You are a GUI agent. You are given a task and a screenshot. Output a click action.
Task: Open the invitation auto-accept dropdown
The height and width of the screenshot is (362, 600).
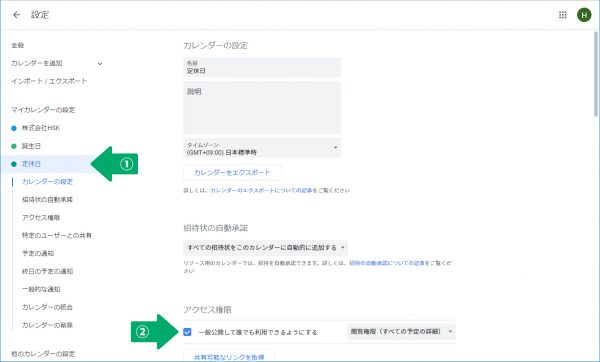click(266, 248)
